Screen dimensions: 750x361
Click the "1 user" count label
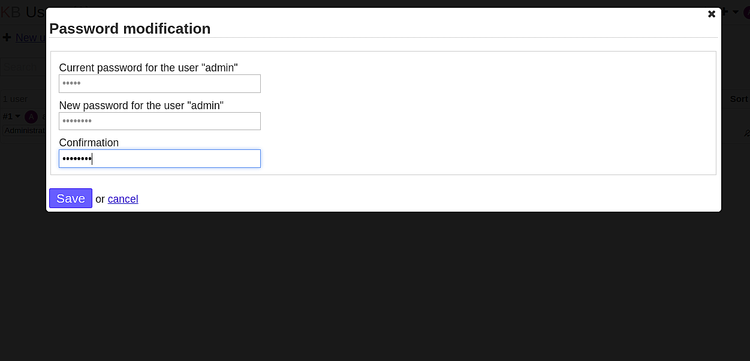(x=15, y=99)
